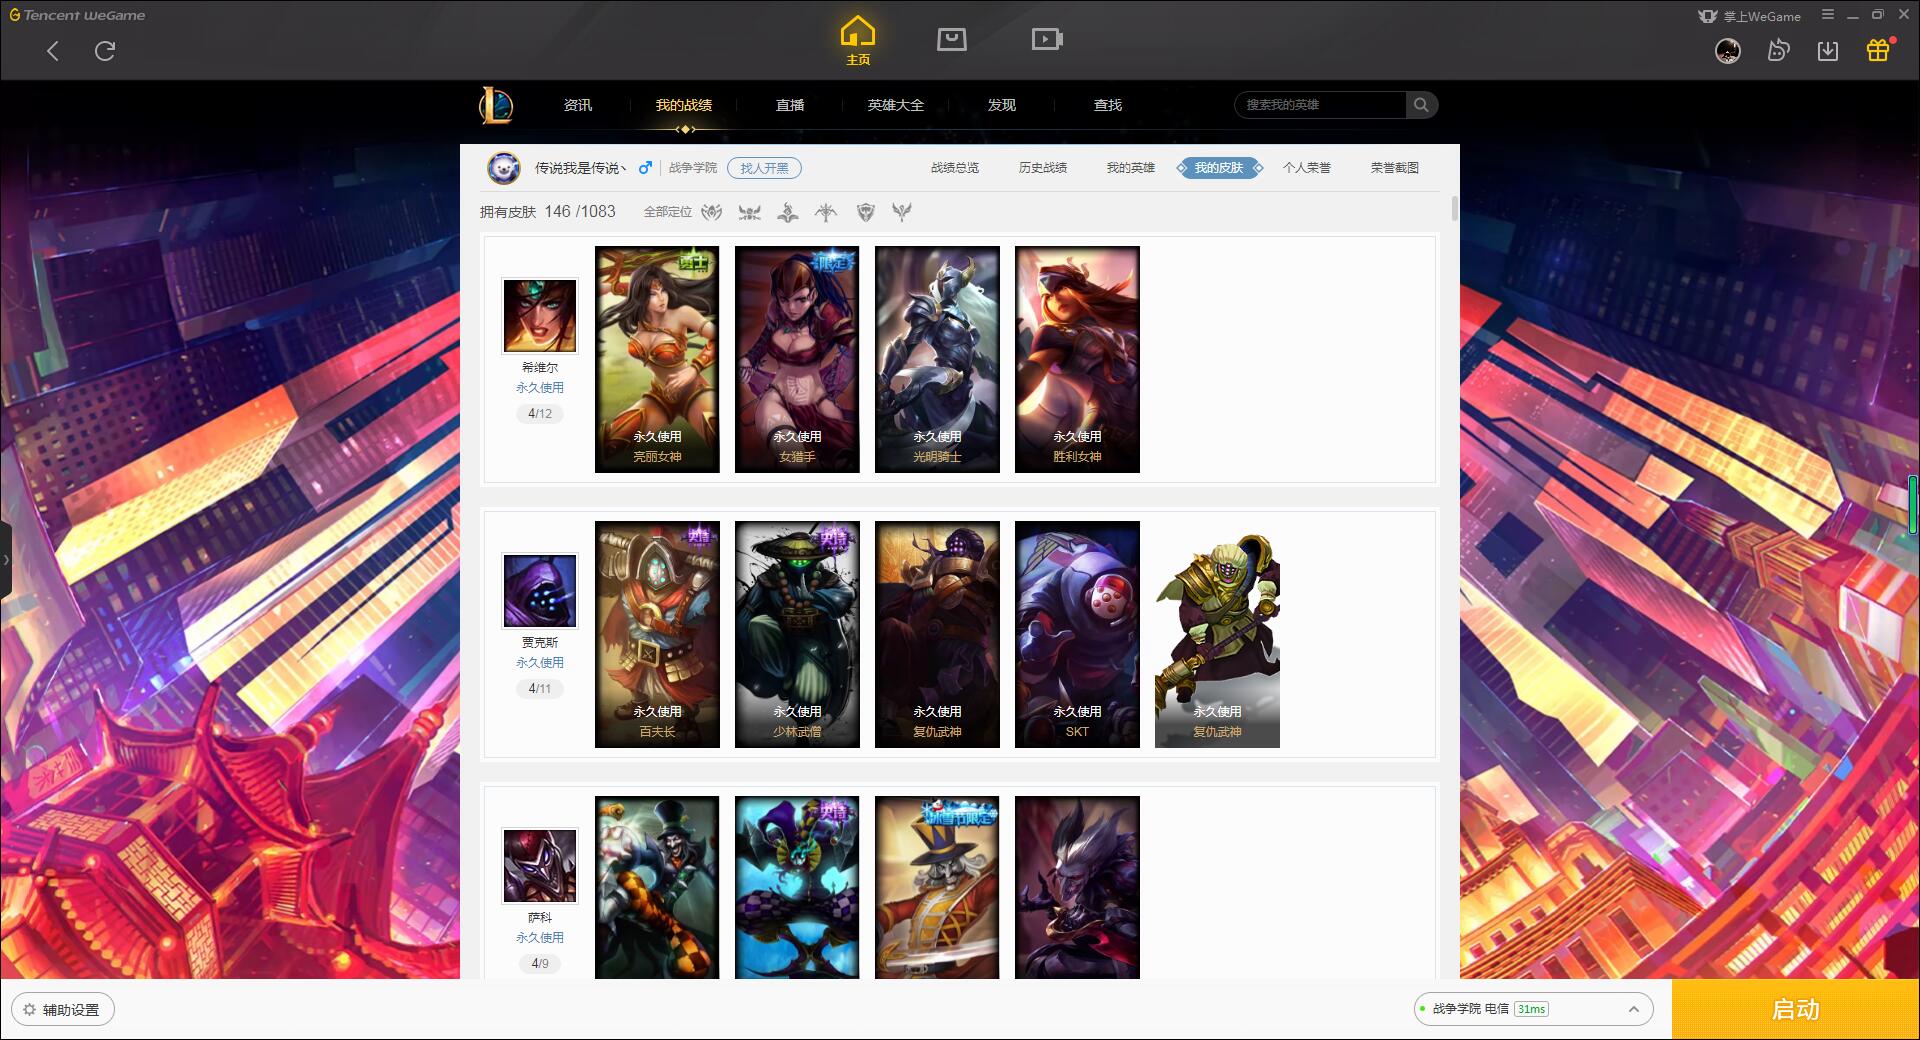Select the last winged role filter icon
This screenshot has height=1040, width=1920.
902,212
